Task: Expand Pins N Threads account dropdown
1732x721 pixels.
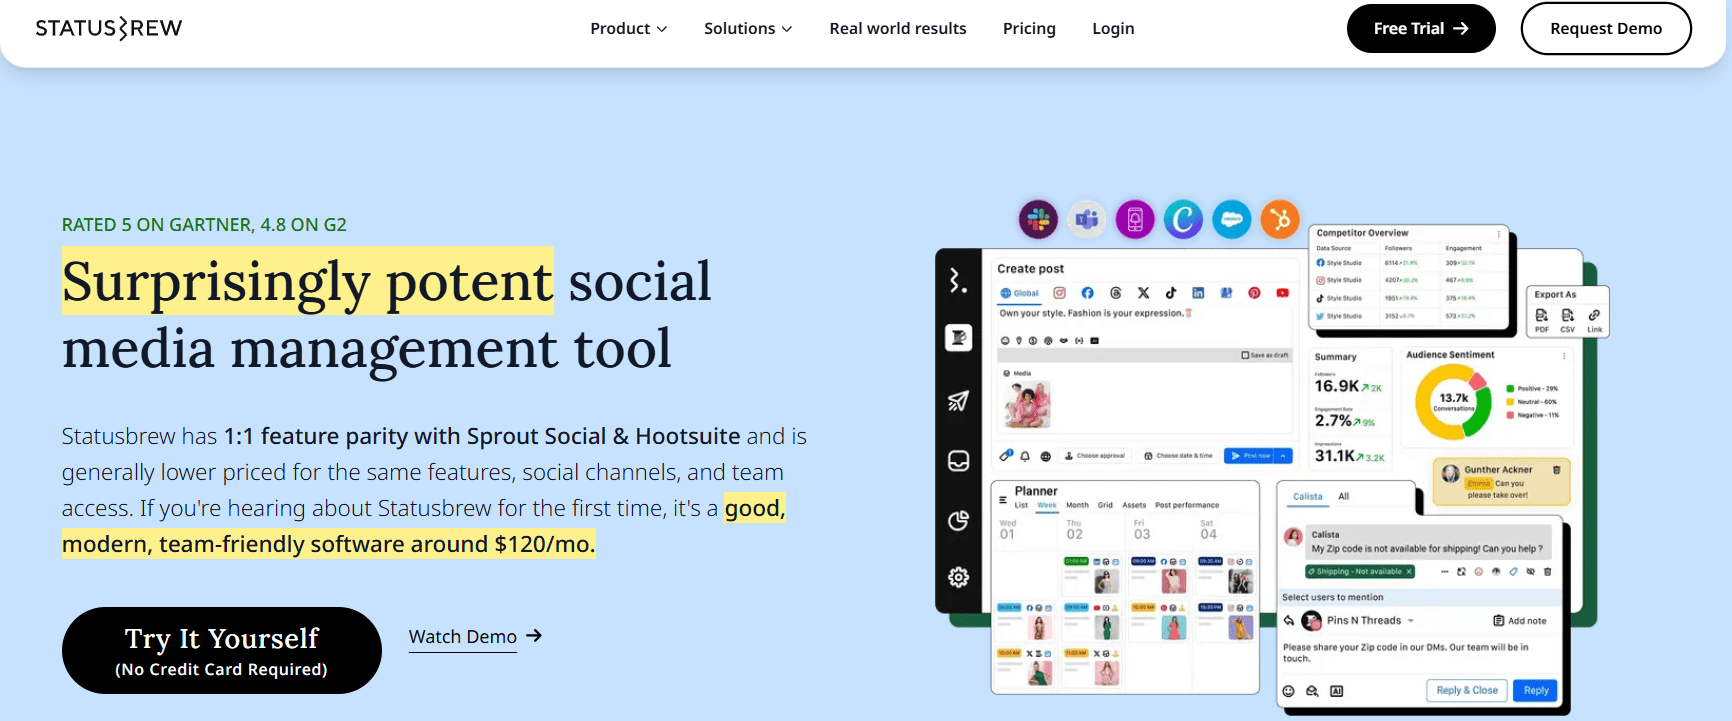Action: coord(1411,621)
